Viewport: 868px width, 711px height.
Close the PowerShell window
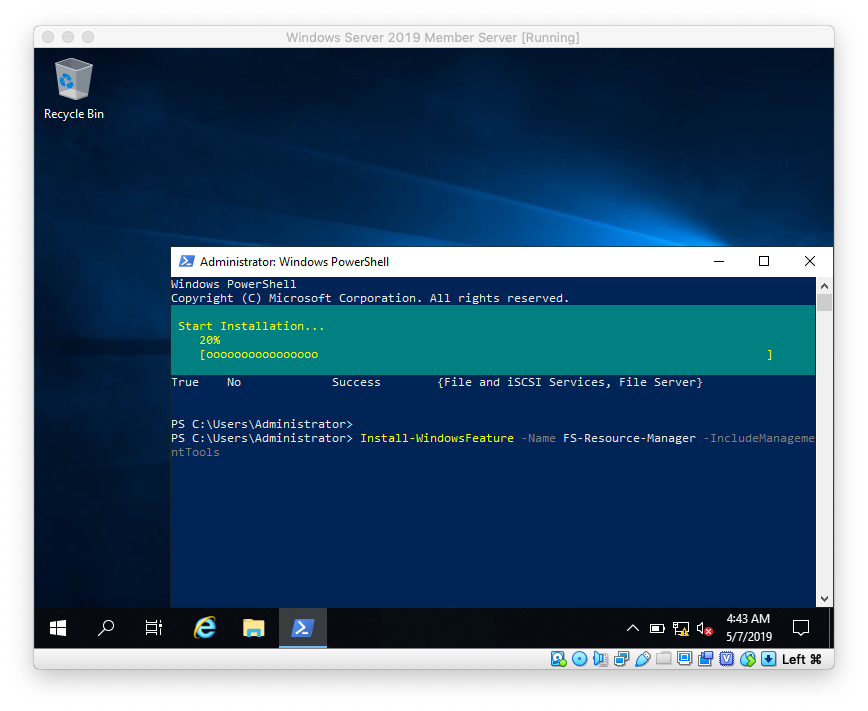[810, 261]
